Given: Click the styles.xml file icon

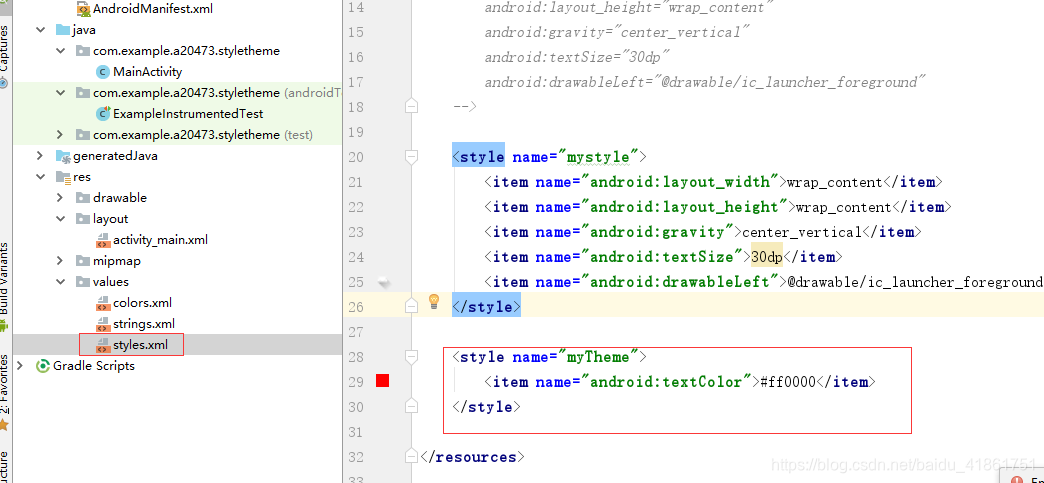Looking at the screenshot, I should 103,345.
